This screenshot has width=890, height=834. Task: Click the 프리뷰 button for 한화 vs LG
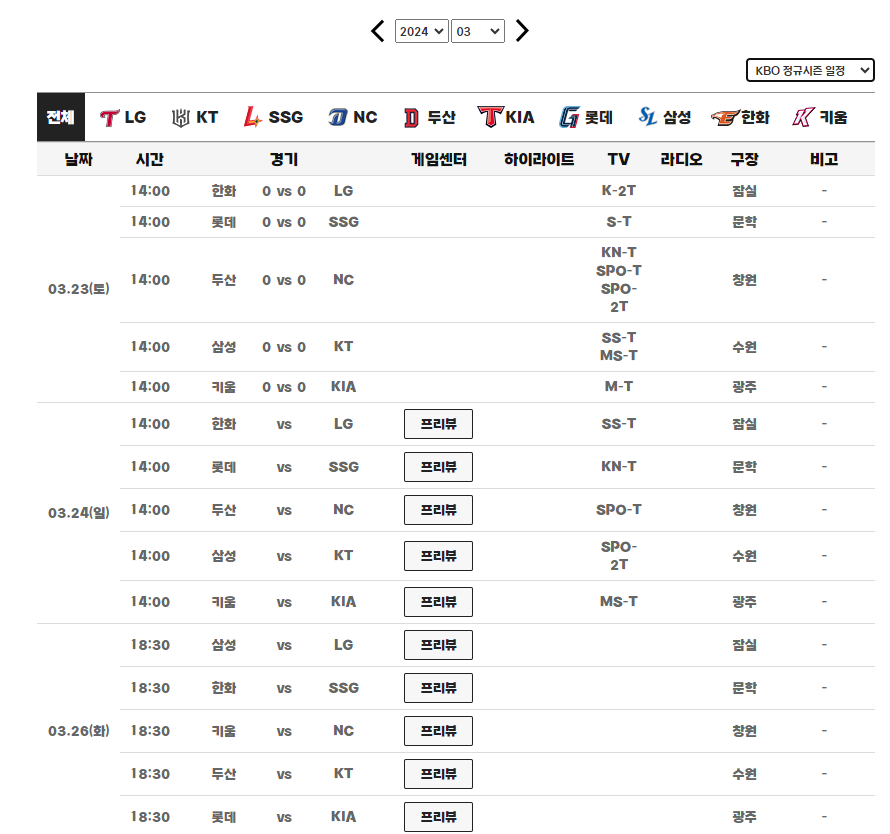(x=438, y=423)
